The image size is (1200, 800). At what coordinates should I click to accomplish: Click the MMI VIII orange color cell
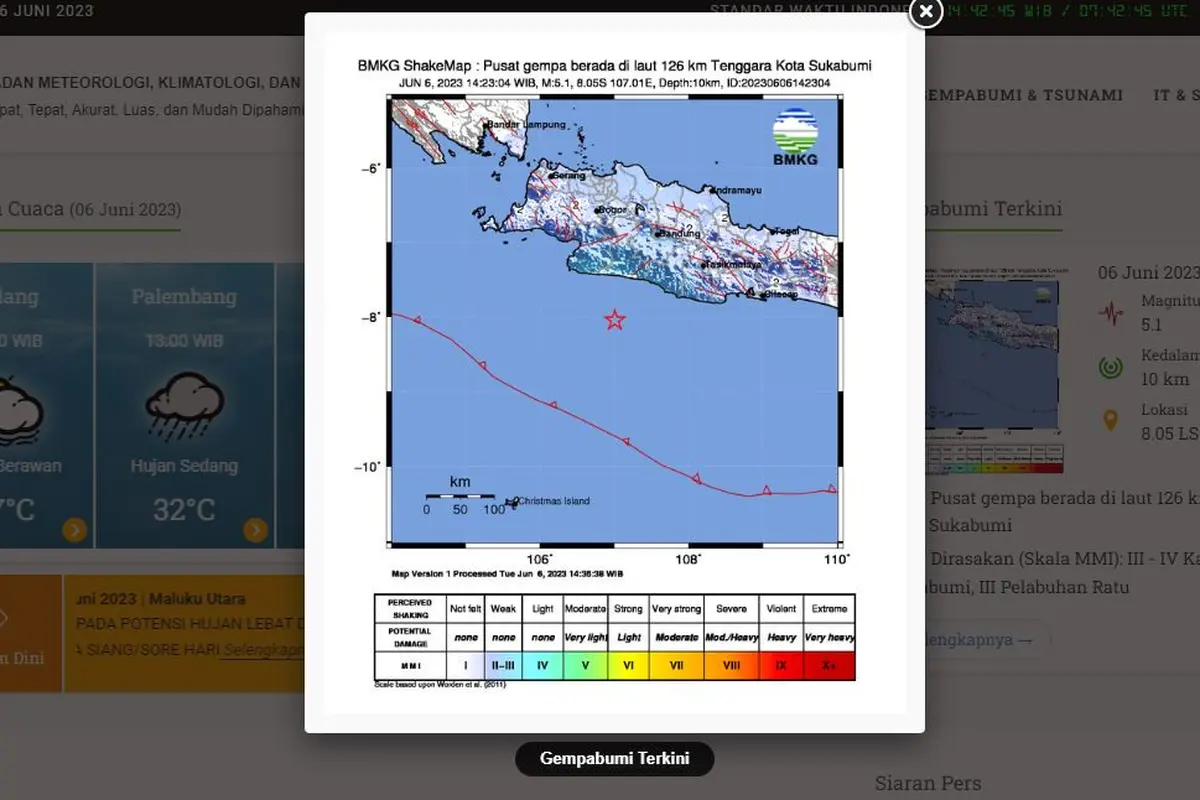tap(731, 664)
